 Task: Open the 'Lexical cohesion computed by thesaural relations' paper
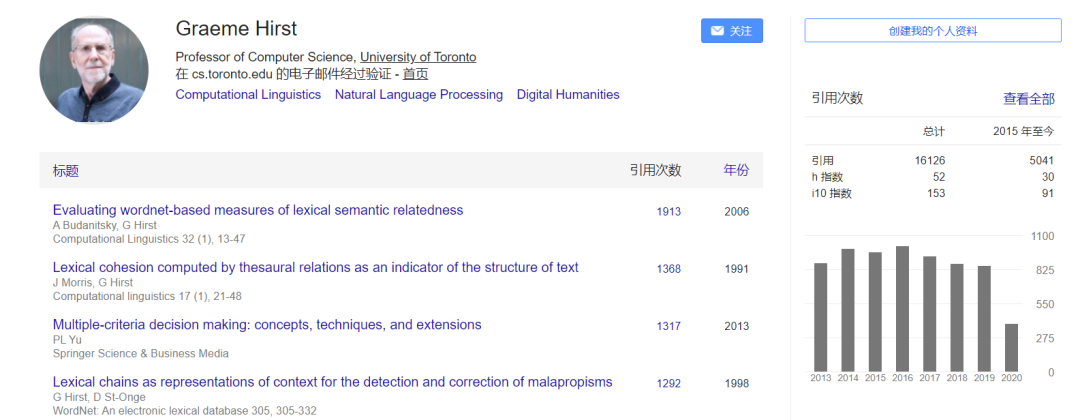click(x=315, y=267)
